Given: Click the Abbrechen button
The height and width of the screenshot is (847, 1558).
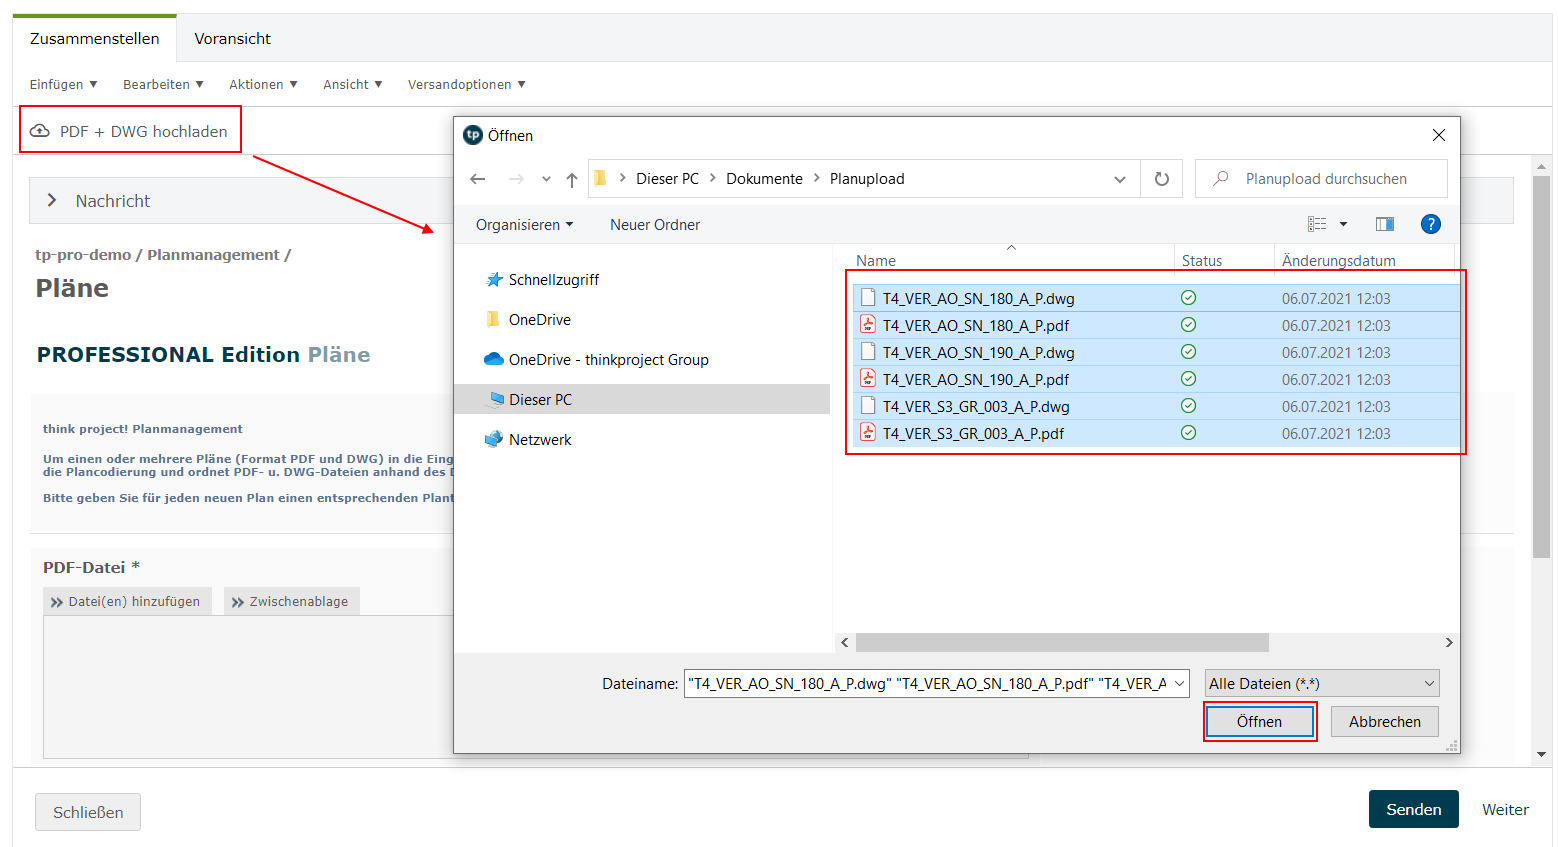Looking at the screenshot, I should pyautogui.click(x=1384, y=721).
